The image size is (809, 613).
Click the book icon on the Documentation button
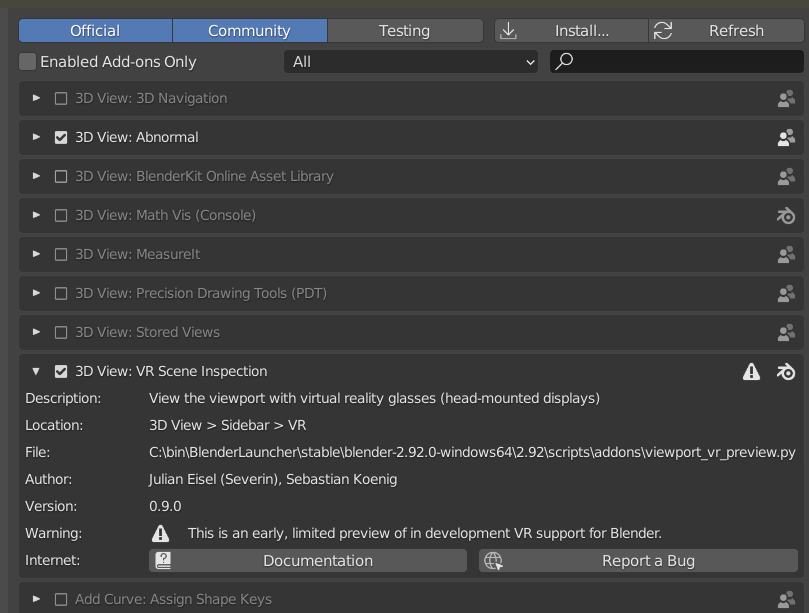click(x=163, y=561)
